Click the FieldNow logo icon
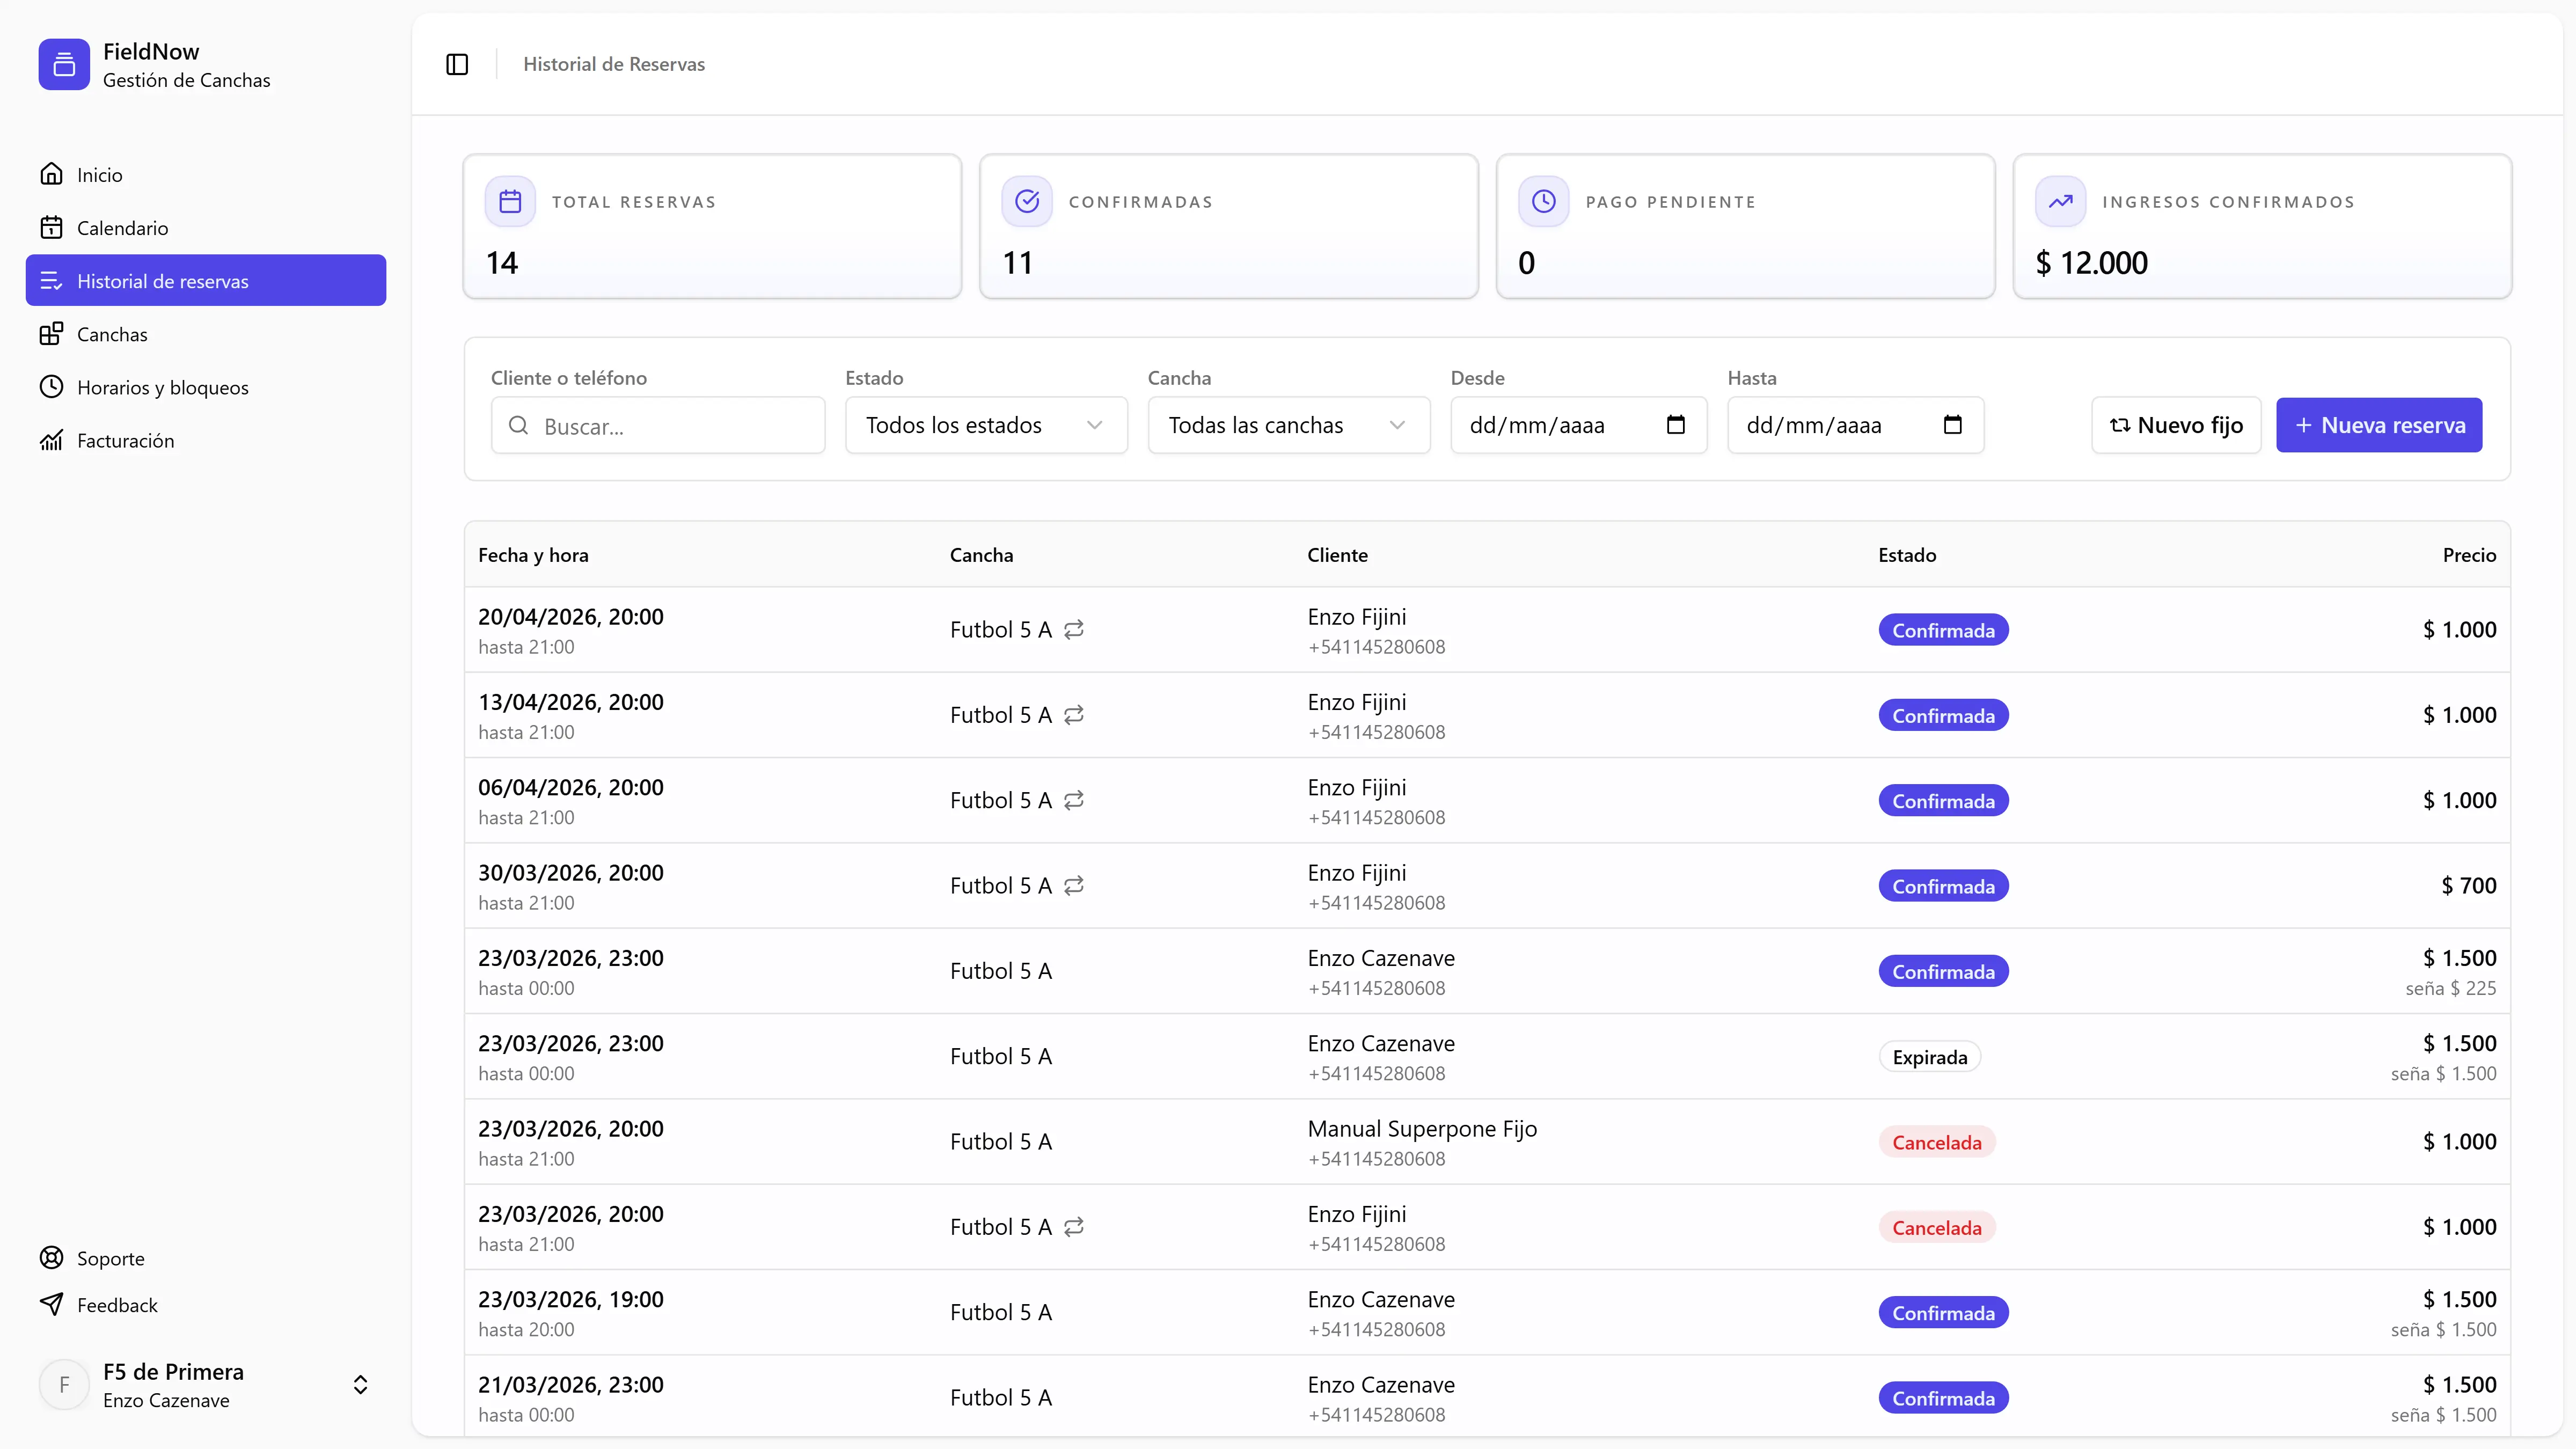Screen dimensions: 2576x1449 [x=64, y=64]
